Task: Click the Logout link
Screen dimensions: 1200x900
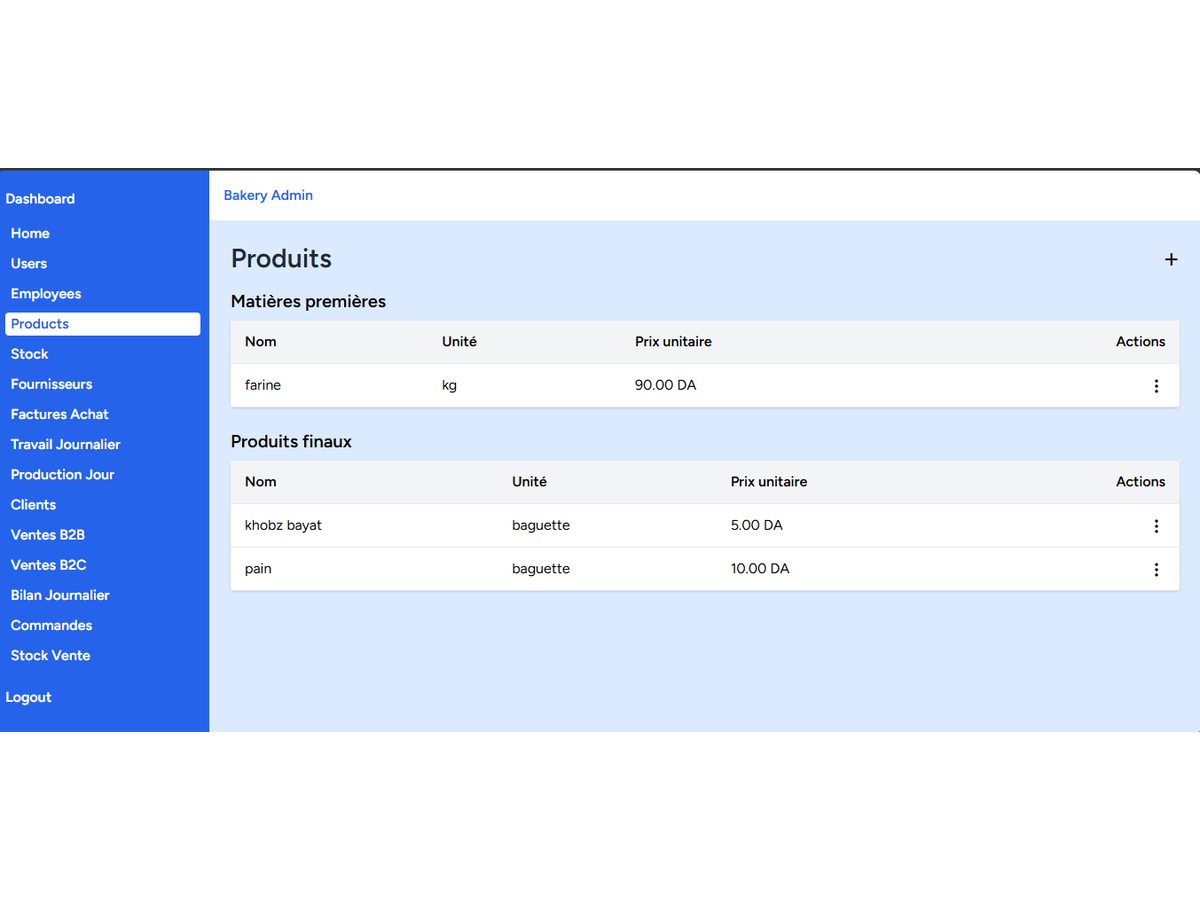Action: [28, 697]
